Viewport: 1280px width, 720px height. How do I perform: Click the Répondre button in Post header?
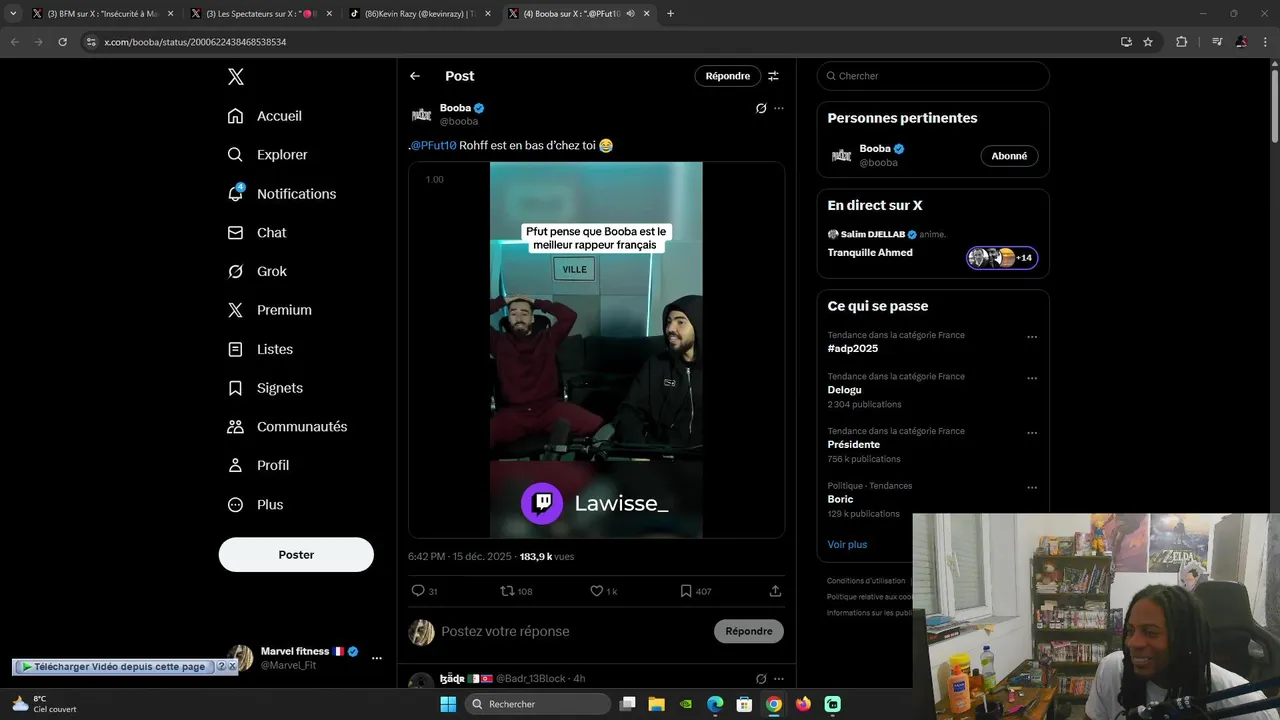coord(728,76)
